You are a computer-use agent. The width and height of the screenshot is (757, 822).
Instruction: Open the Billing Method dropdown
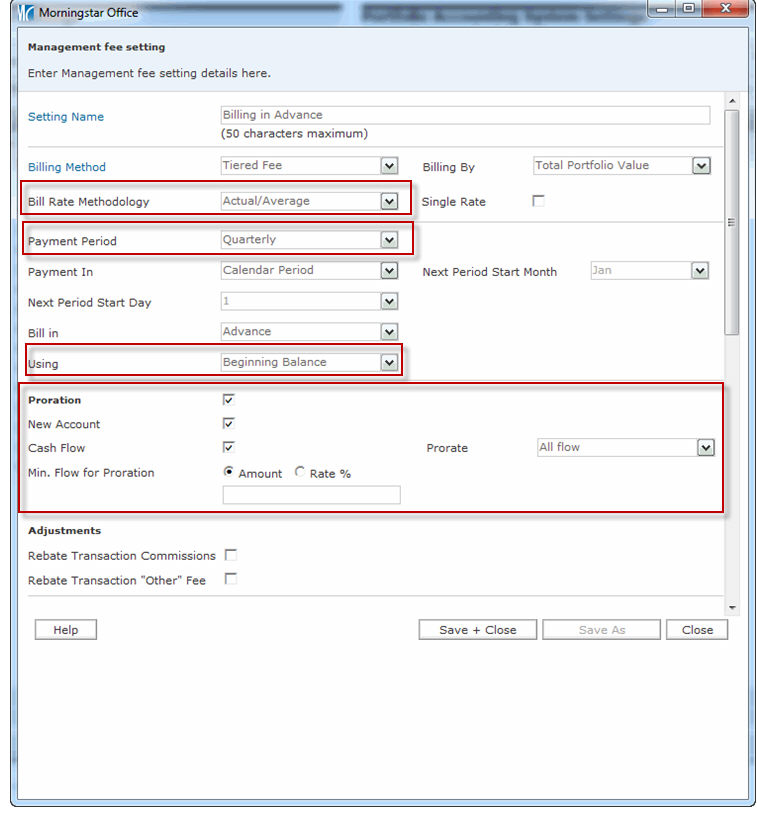(x=389, y=166)
